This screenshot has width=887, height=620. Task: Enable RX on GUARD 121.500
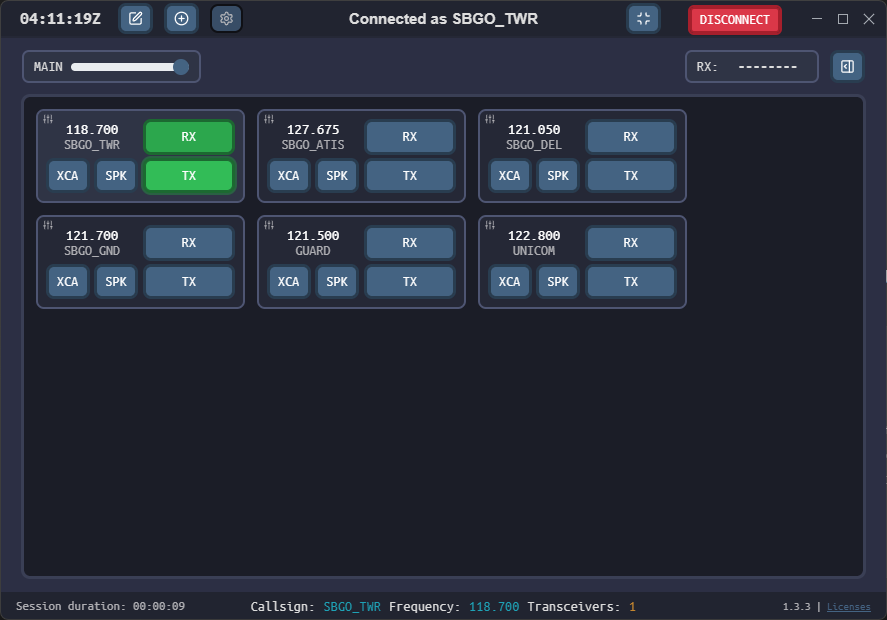coord(410,243)
